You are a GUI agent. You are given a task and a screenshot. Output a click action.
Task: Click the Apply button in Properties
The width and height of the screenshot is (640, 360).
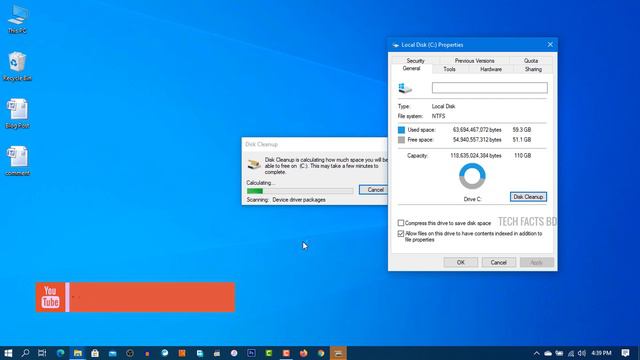pyautogui.click(x=536, y=262)
